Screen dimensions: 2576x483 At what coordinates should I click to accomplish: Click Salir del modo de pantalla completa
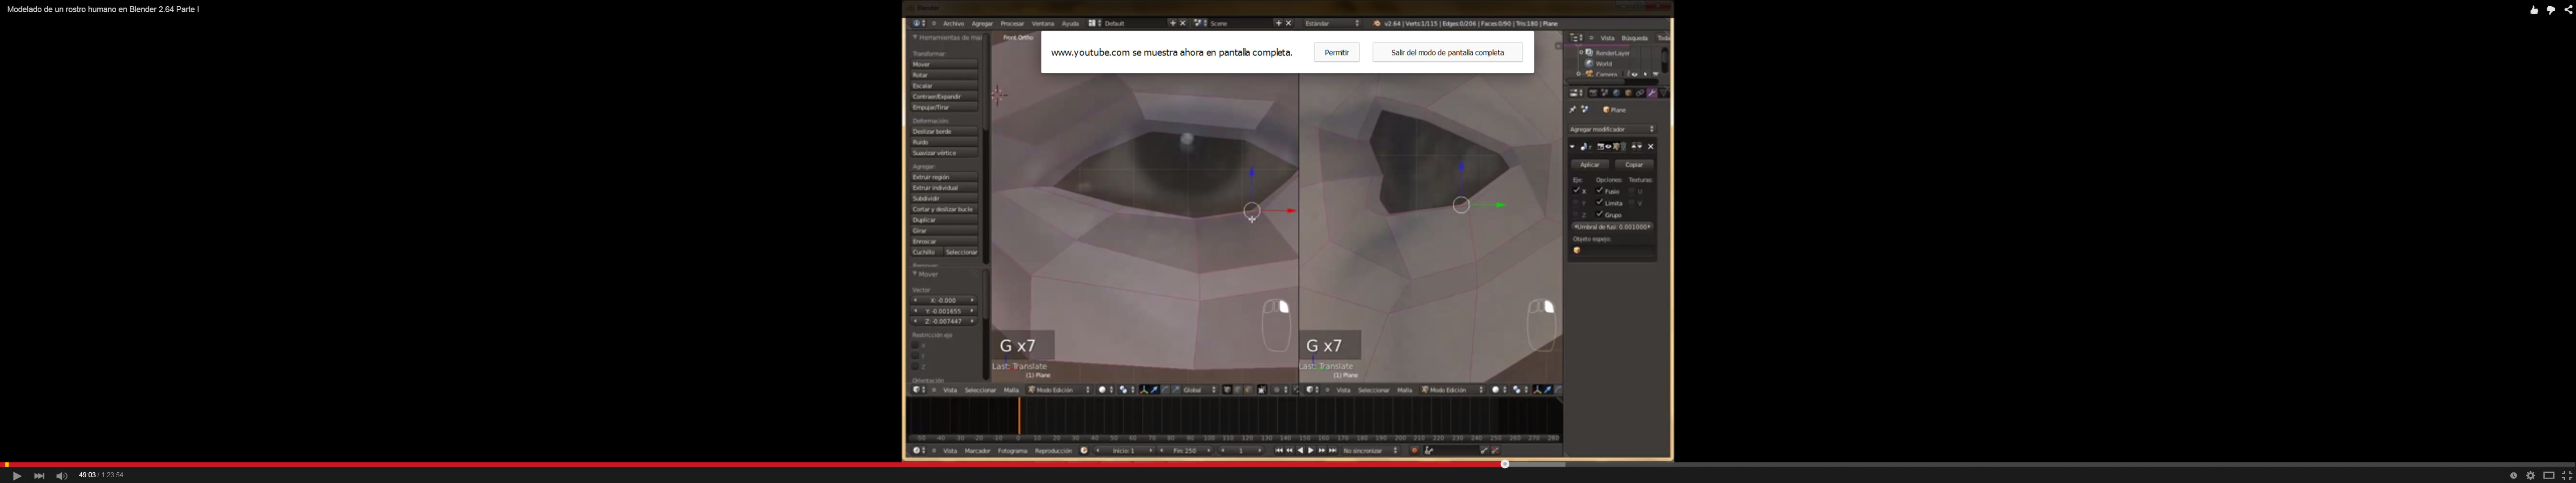click(x=1447, y=52)
